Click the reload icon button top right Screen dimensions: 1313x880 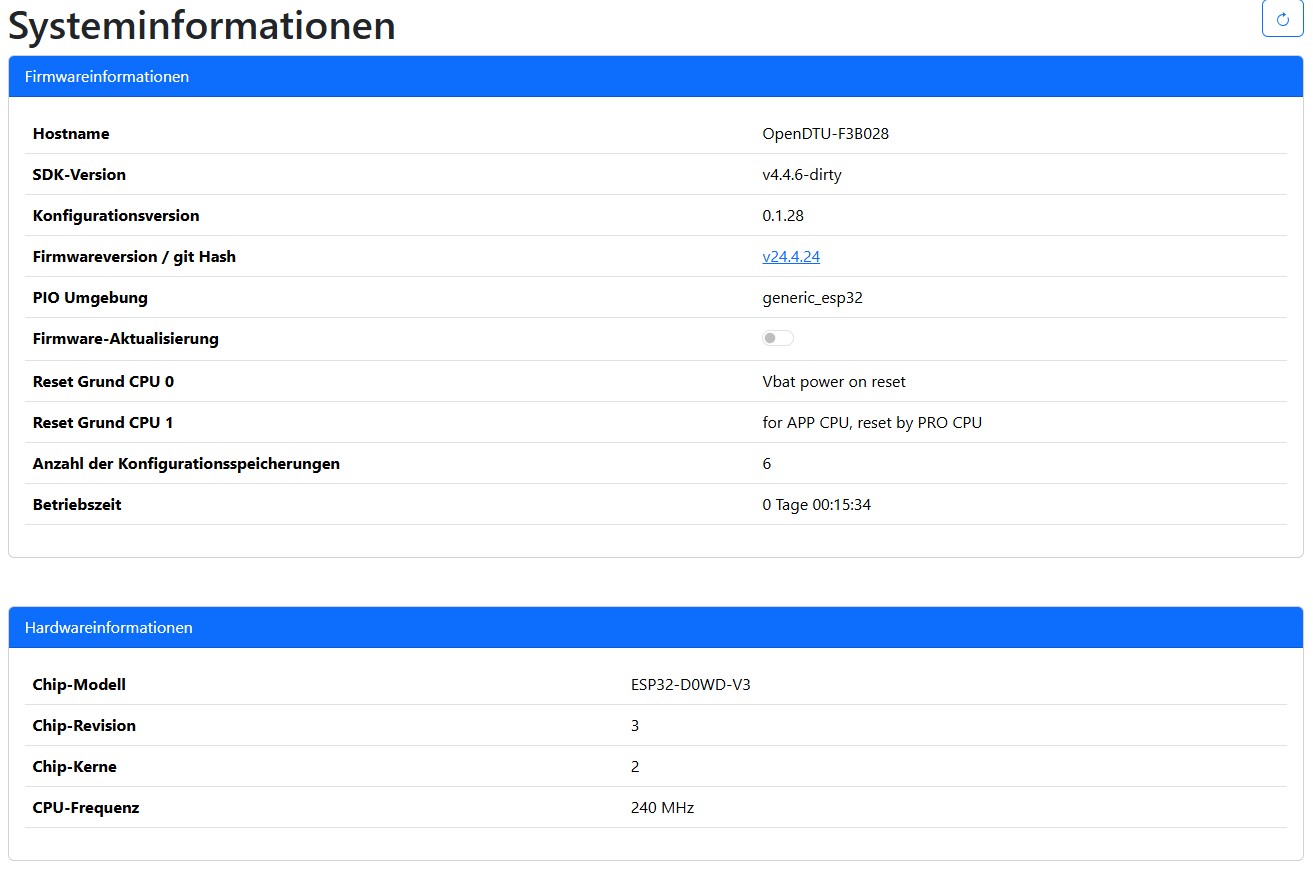click(x=1282, y=19)
